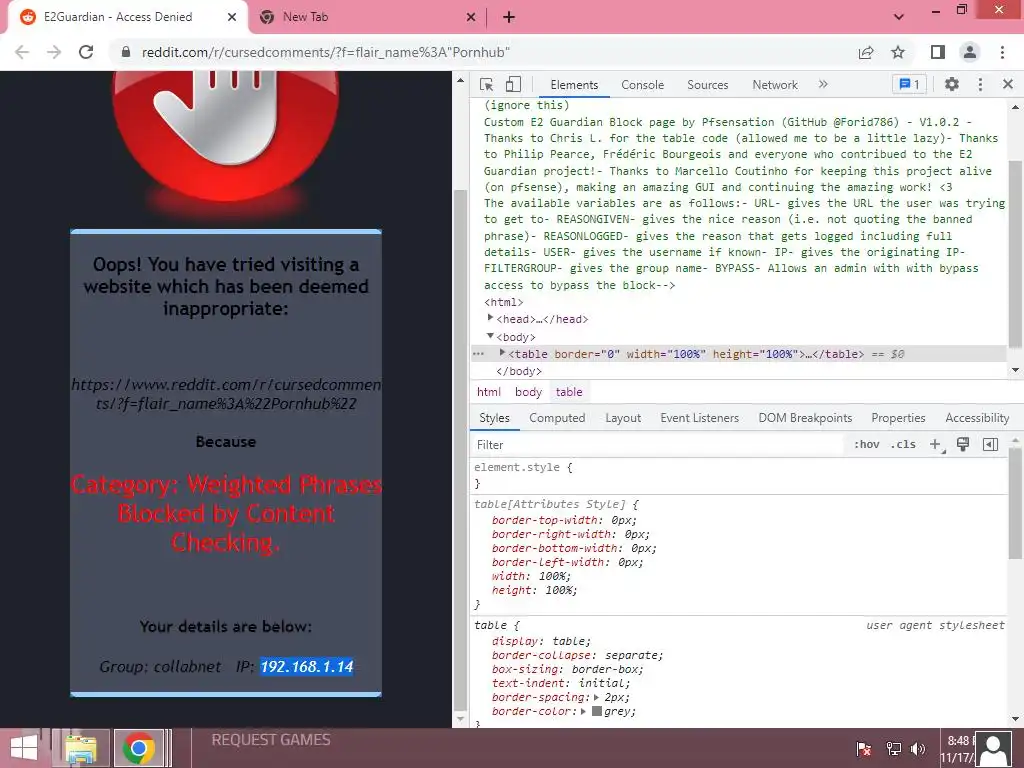The height and width of the screenshot is (768, 1024).
Task: Toggle the device toolbar icon
Action: [513, 84]
